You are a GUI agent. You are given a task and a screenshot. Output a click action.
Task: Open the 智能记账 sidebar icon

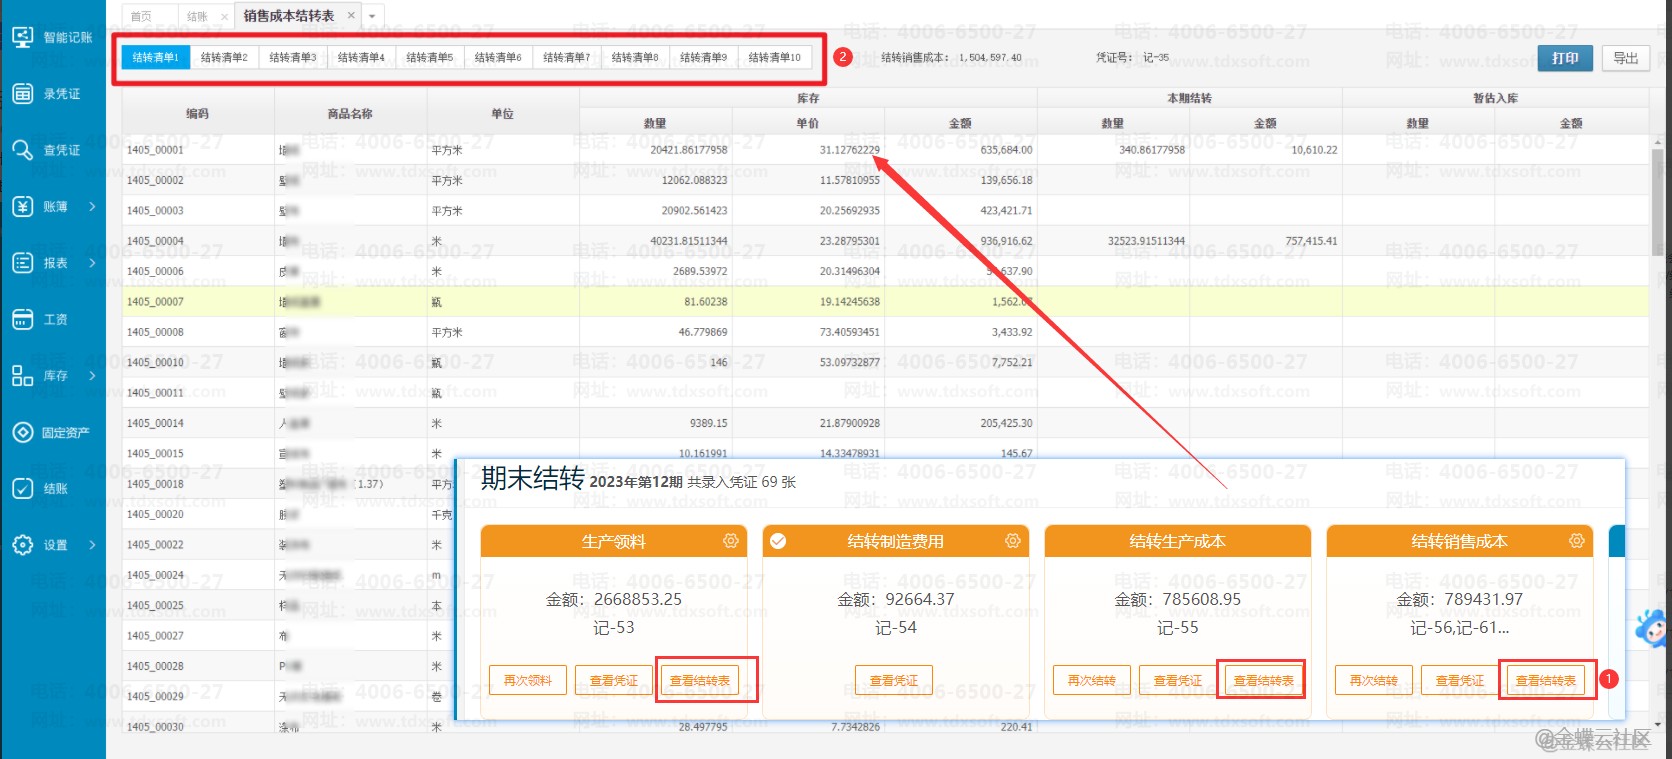(x=23, y=37)
